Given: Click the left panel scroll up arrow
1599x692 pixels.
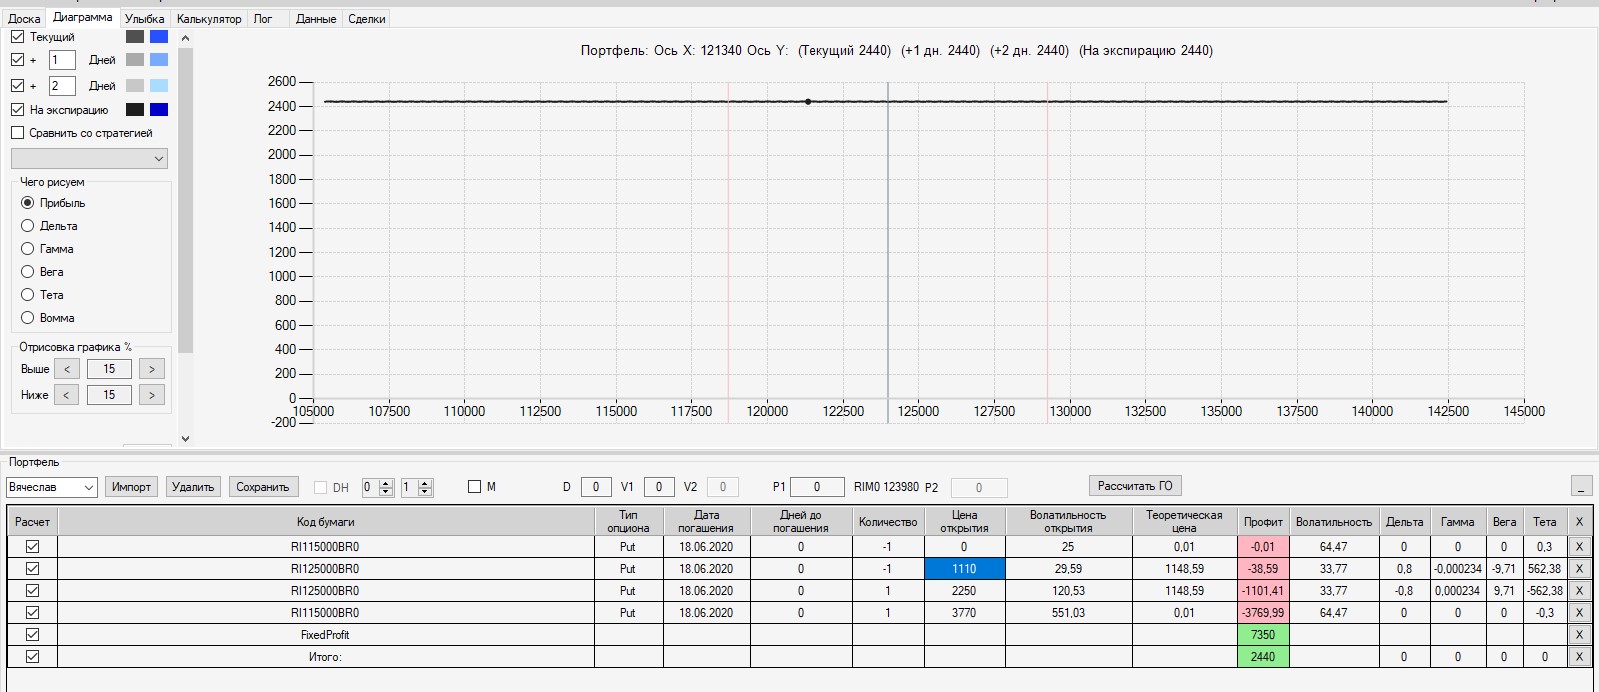Looking at the screenshot, I should 185,38.
